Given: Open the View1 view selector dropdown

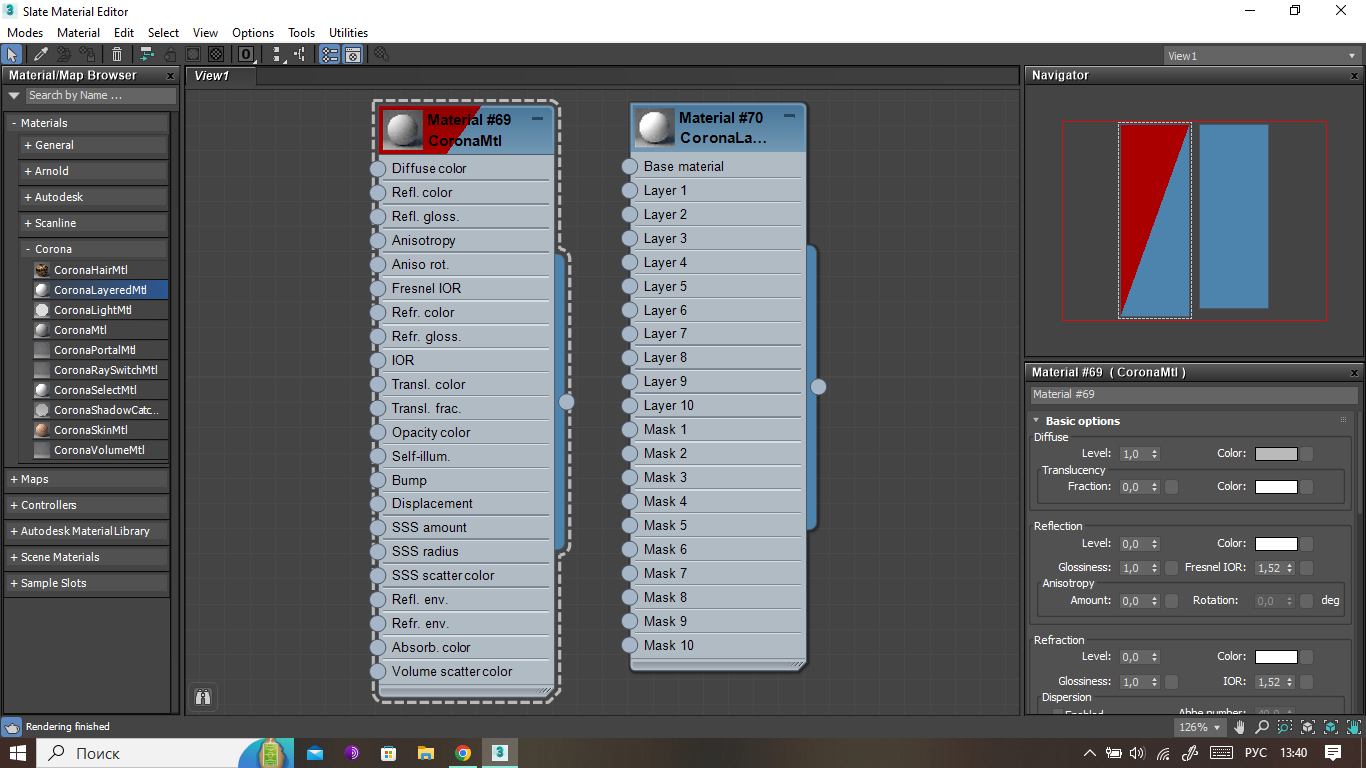Looking at the screenshot, I should click(x=1261, y=56).
